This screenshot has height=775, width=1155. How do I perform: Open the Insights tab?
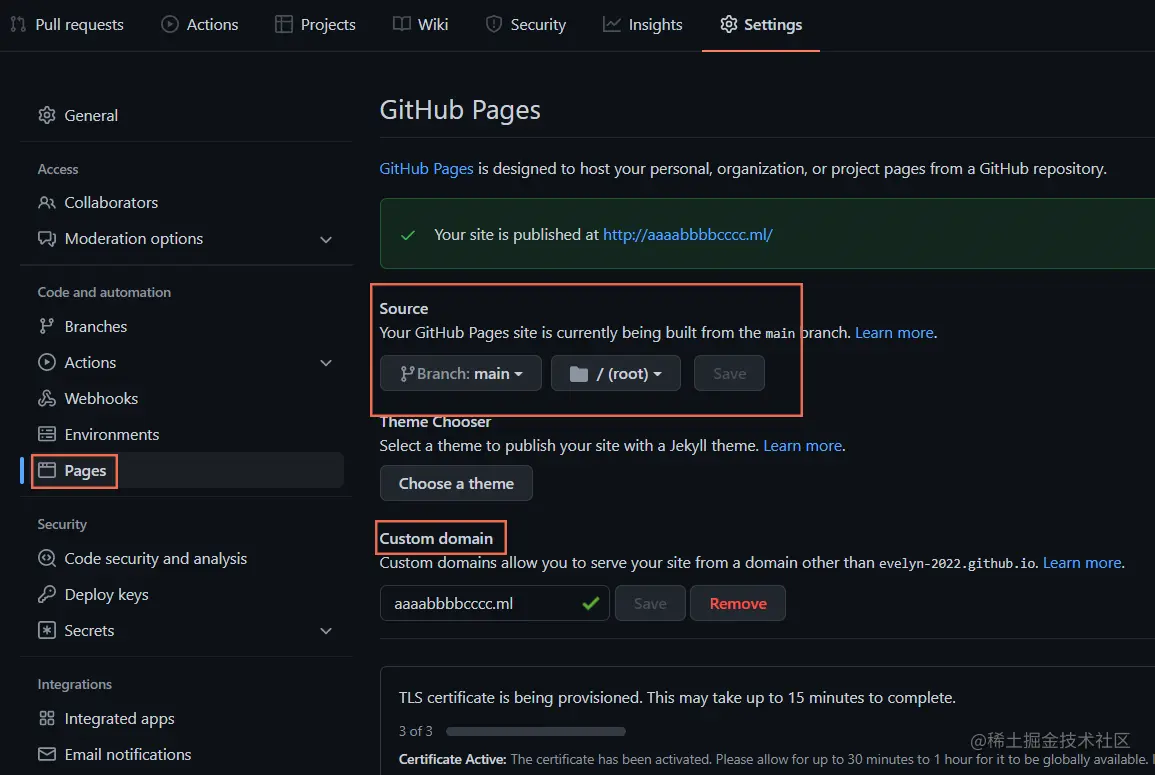643,24
